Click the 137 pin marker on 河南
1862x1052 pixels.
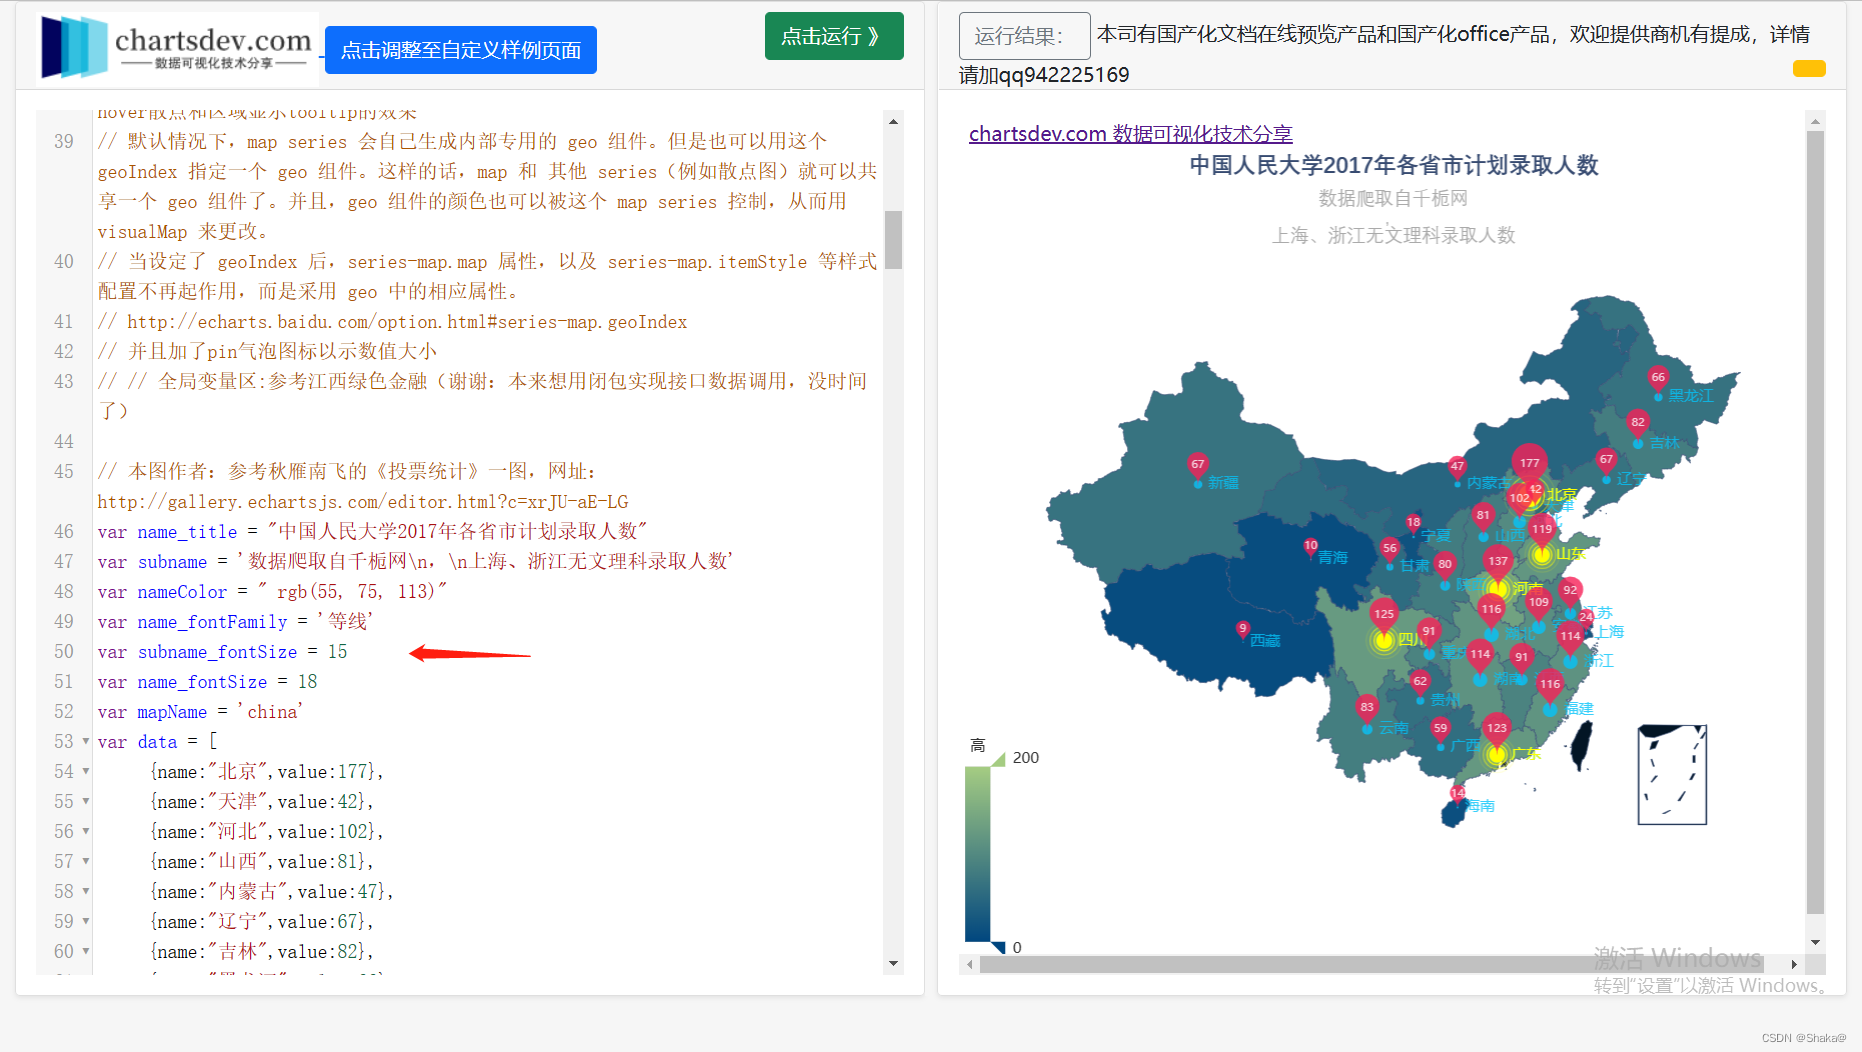point(1497,562)
